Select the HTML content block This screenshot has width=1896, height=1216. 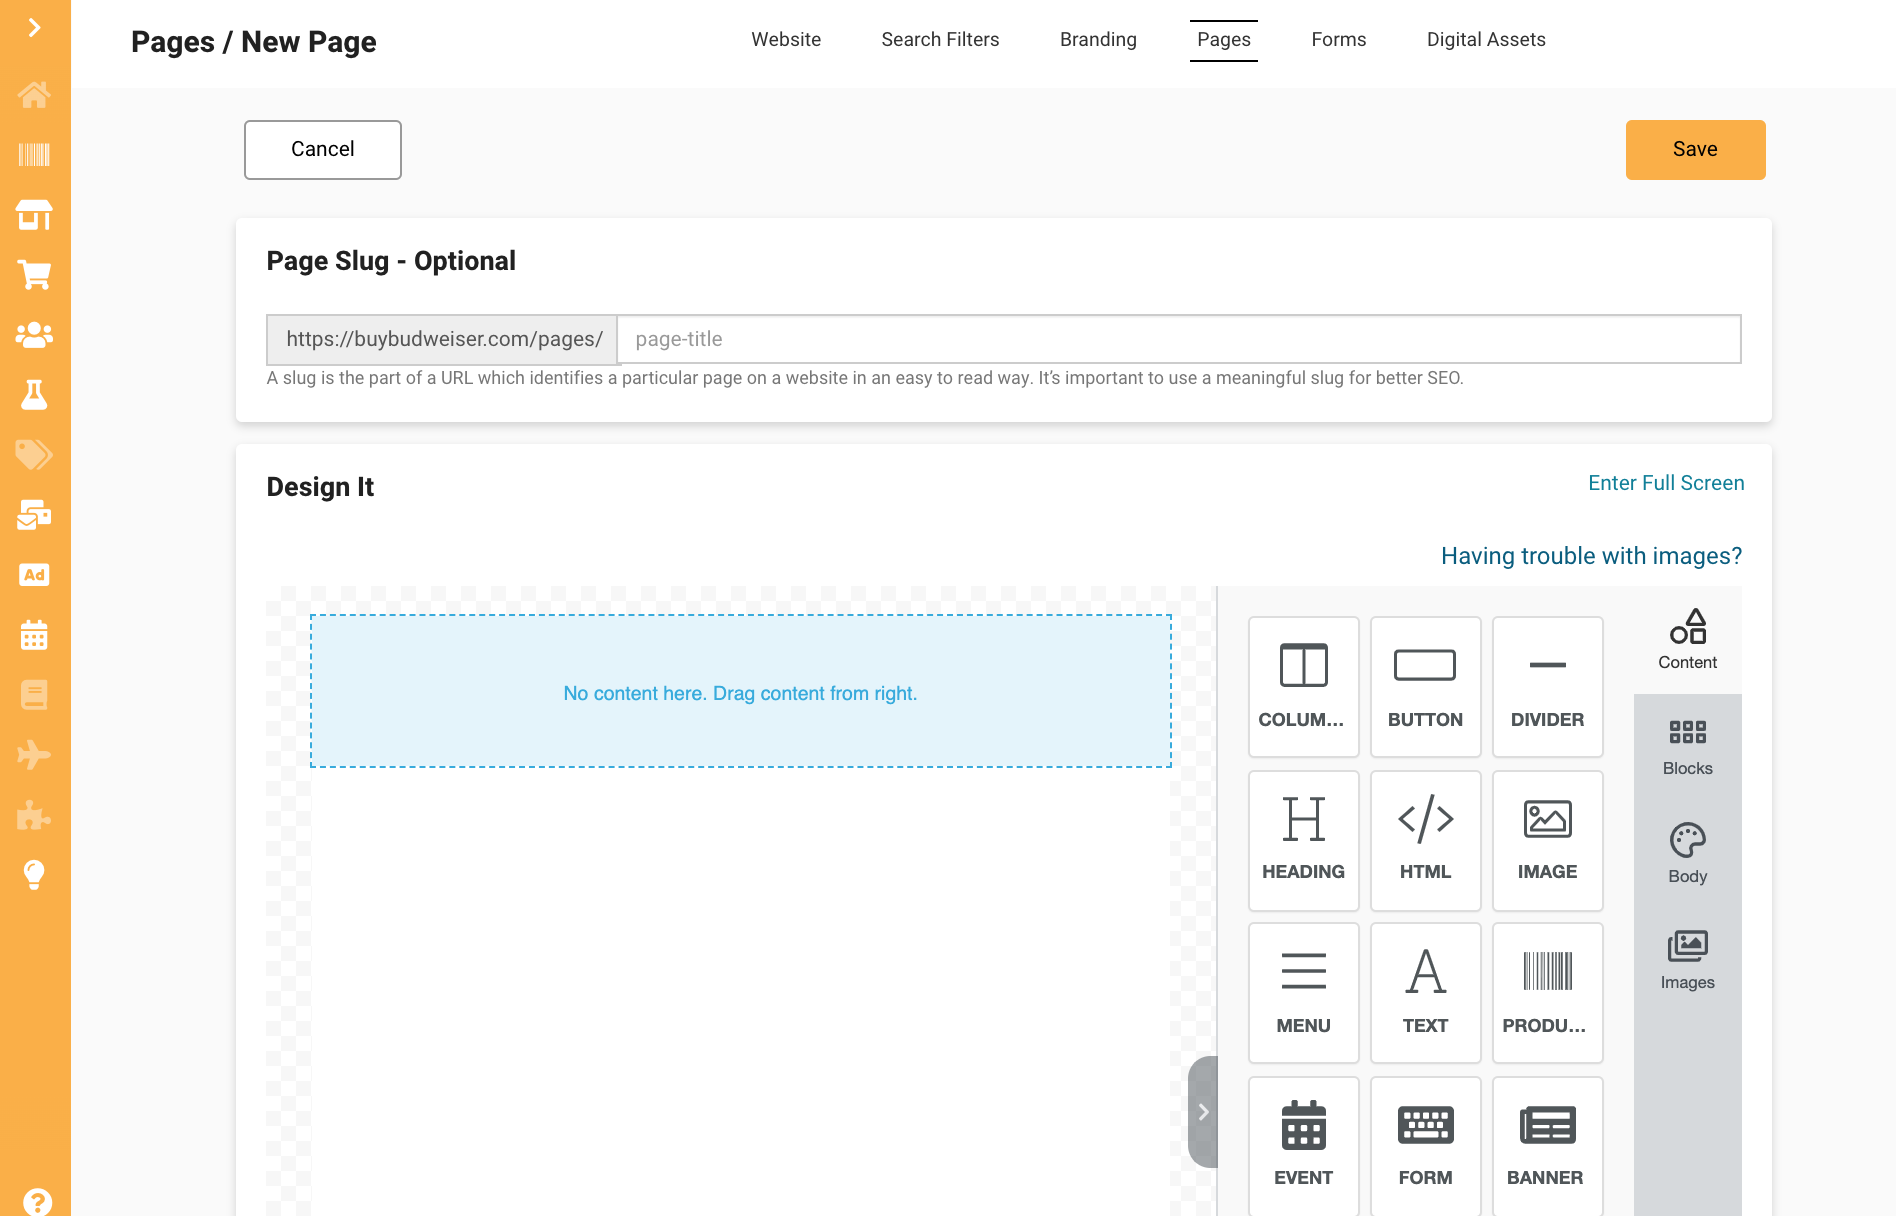1426,841
